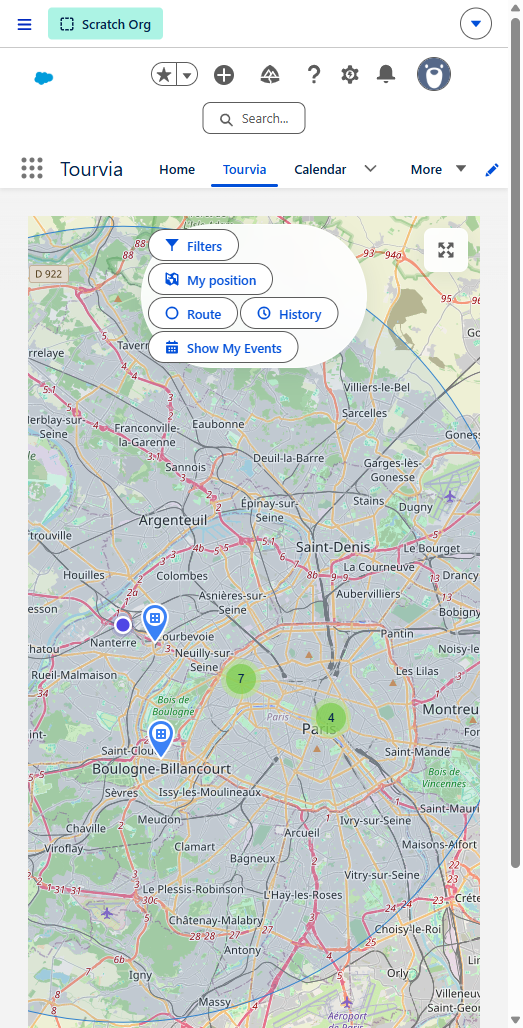
Task: Expand the favorites list dropdown arrow
Action: pos(187,75)
